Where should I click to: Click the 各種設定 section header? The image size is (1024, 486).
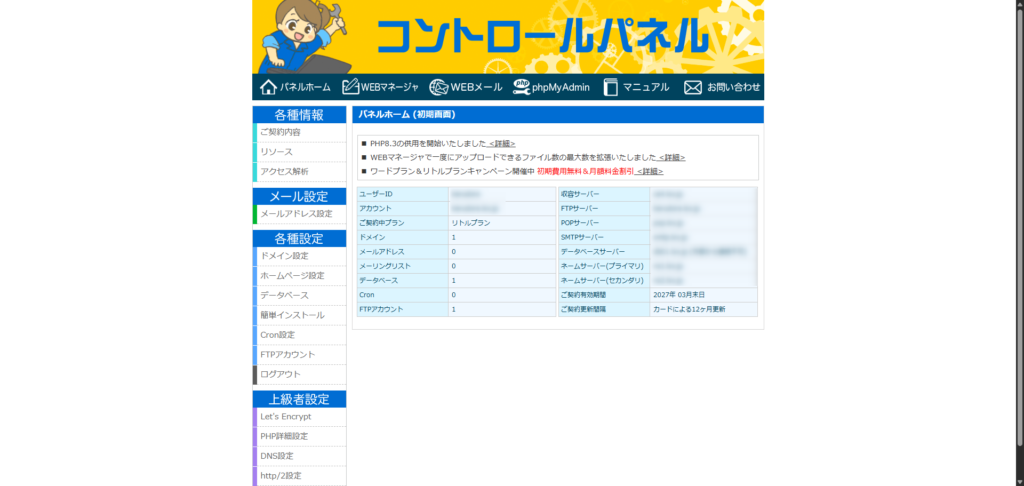pyautogui.click(x=299, y=238)
